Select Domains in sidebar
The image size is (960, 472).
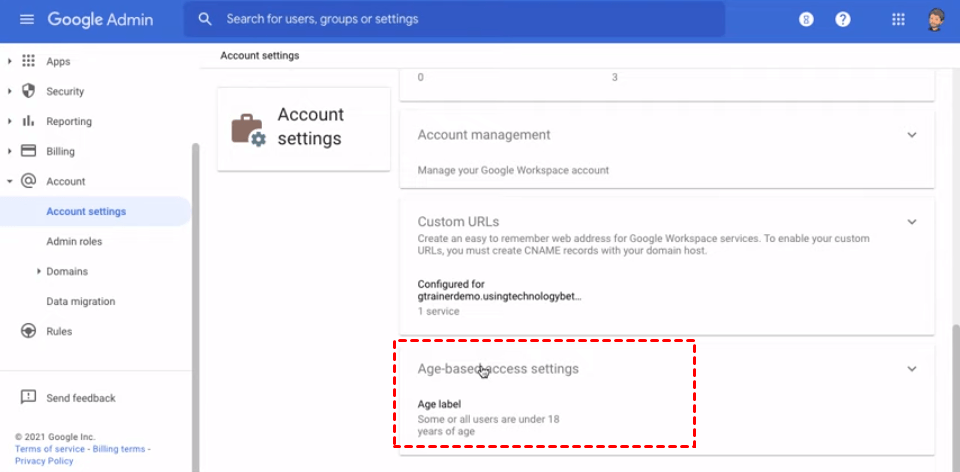67,271
